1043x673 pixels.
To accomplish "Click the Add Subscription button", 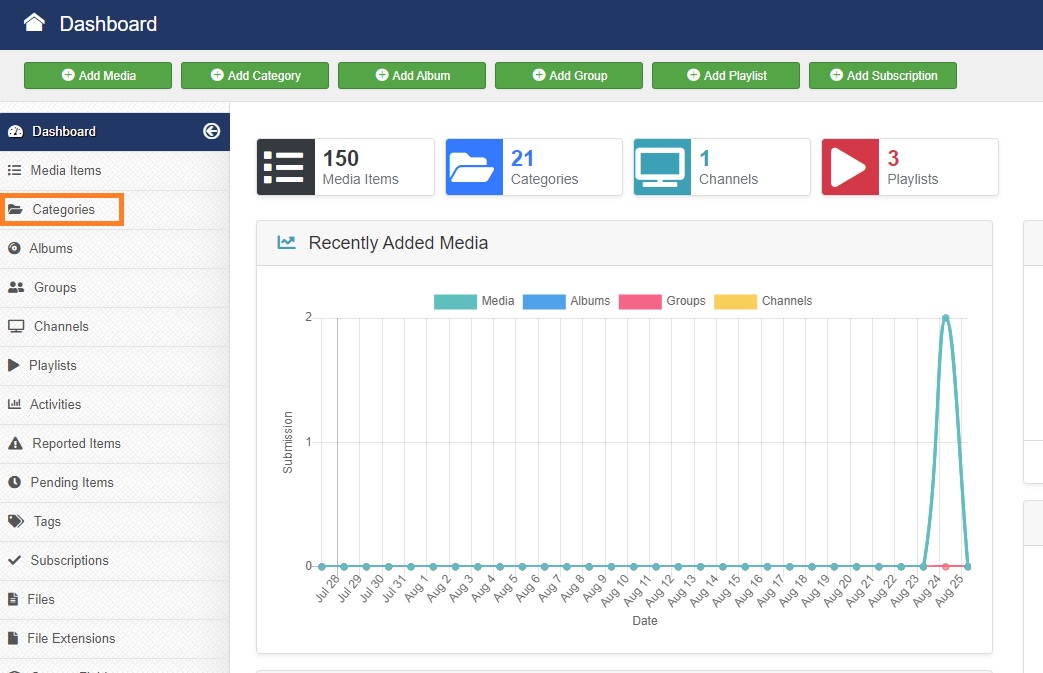I will (883, 75).
